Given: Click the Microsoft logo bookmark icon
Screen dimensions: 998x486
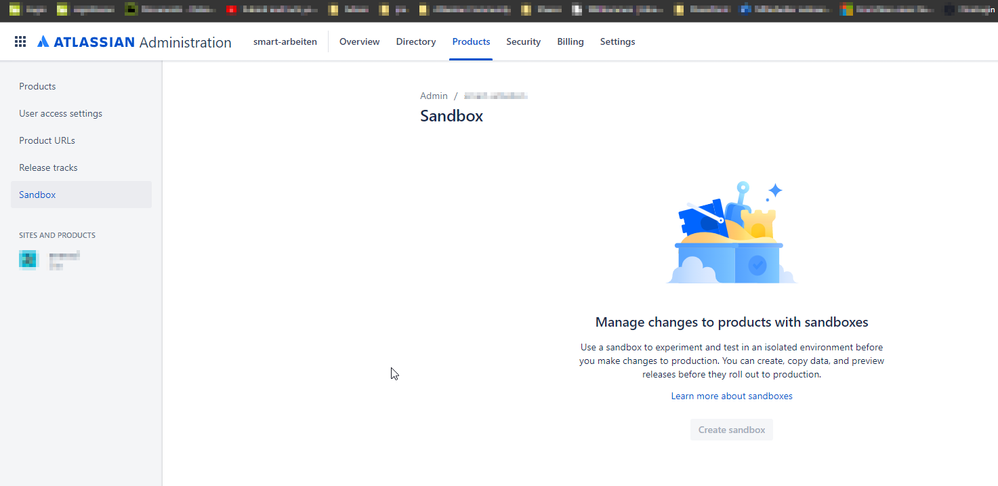Looking at the screenshot, I should point(846,10).
